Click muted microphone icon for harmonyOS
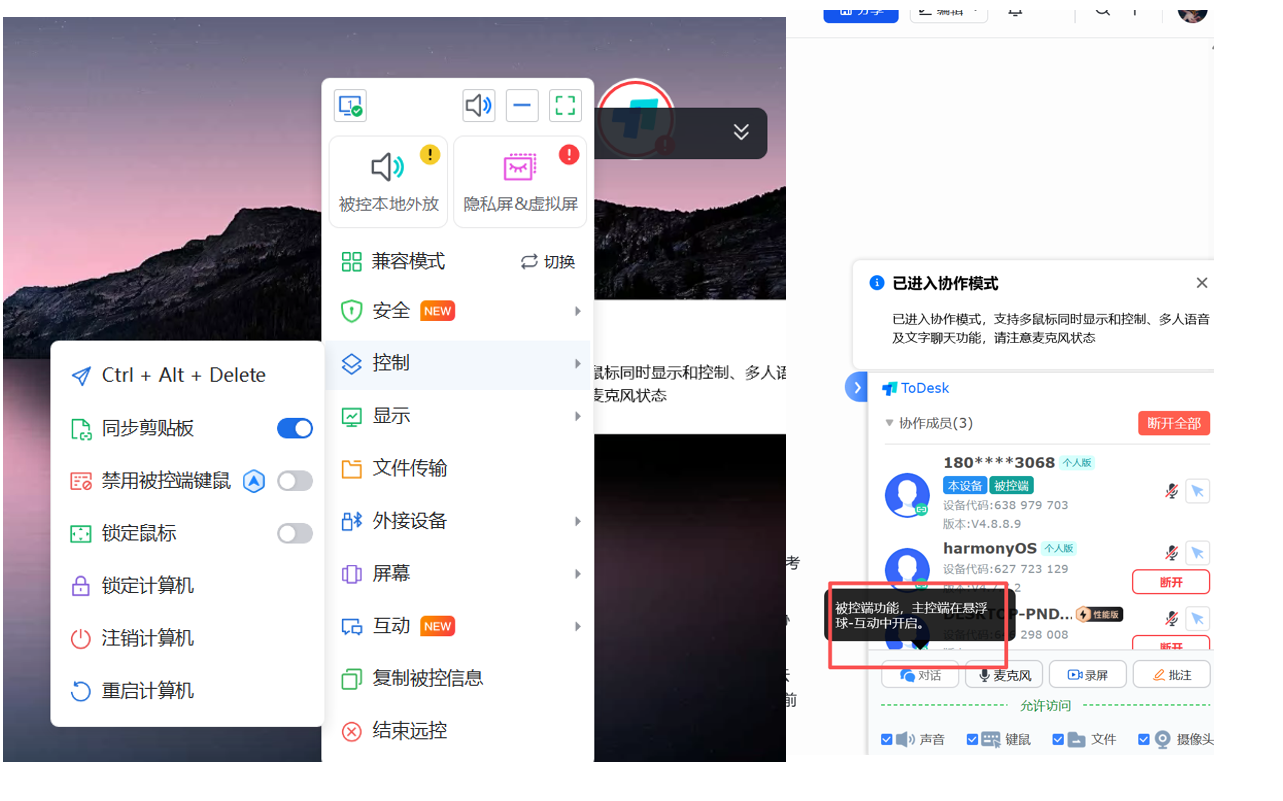The image size is (1283, 801). [1171, 553]
